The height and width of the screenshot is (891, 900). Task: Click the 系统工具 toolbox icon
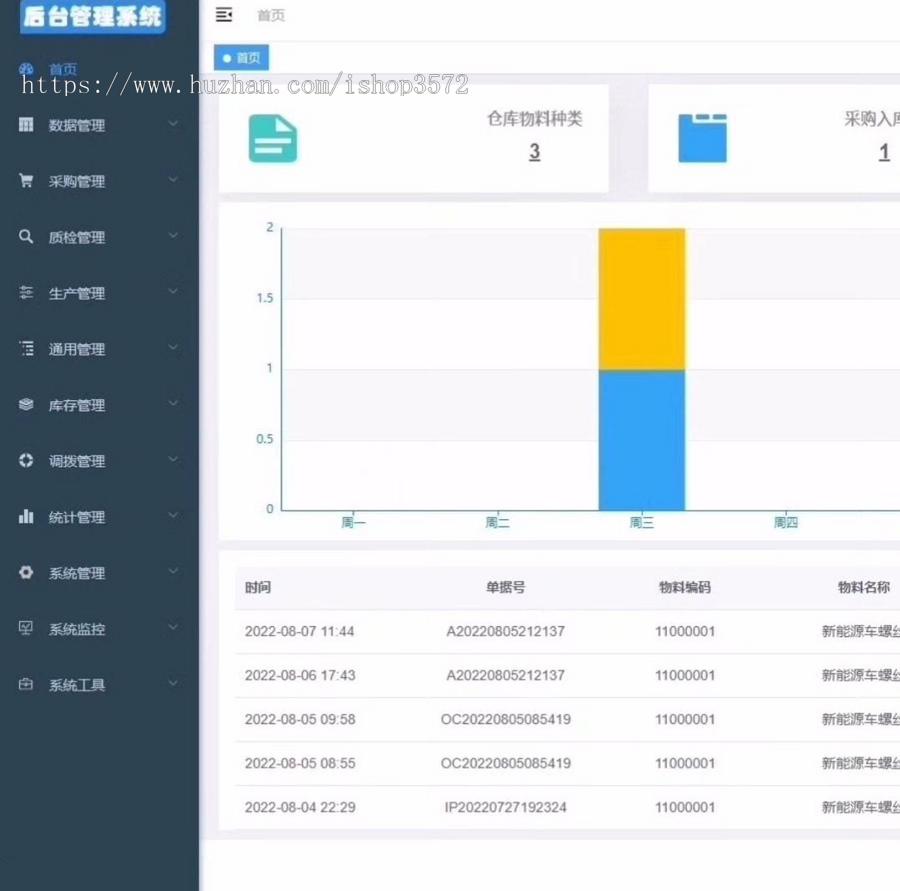tap(26, 684)
